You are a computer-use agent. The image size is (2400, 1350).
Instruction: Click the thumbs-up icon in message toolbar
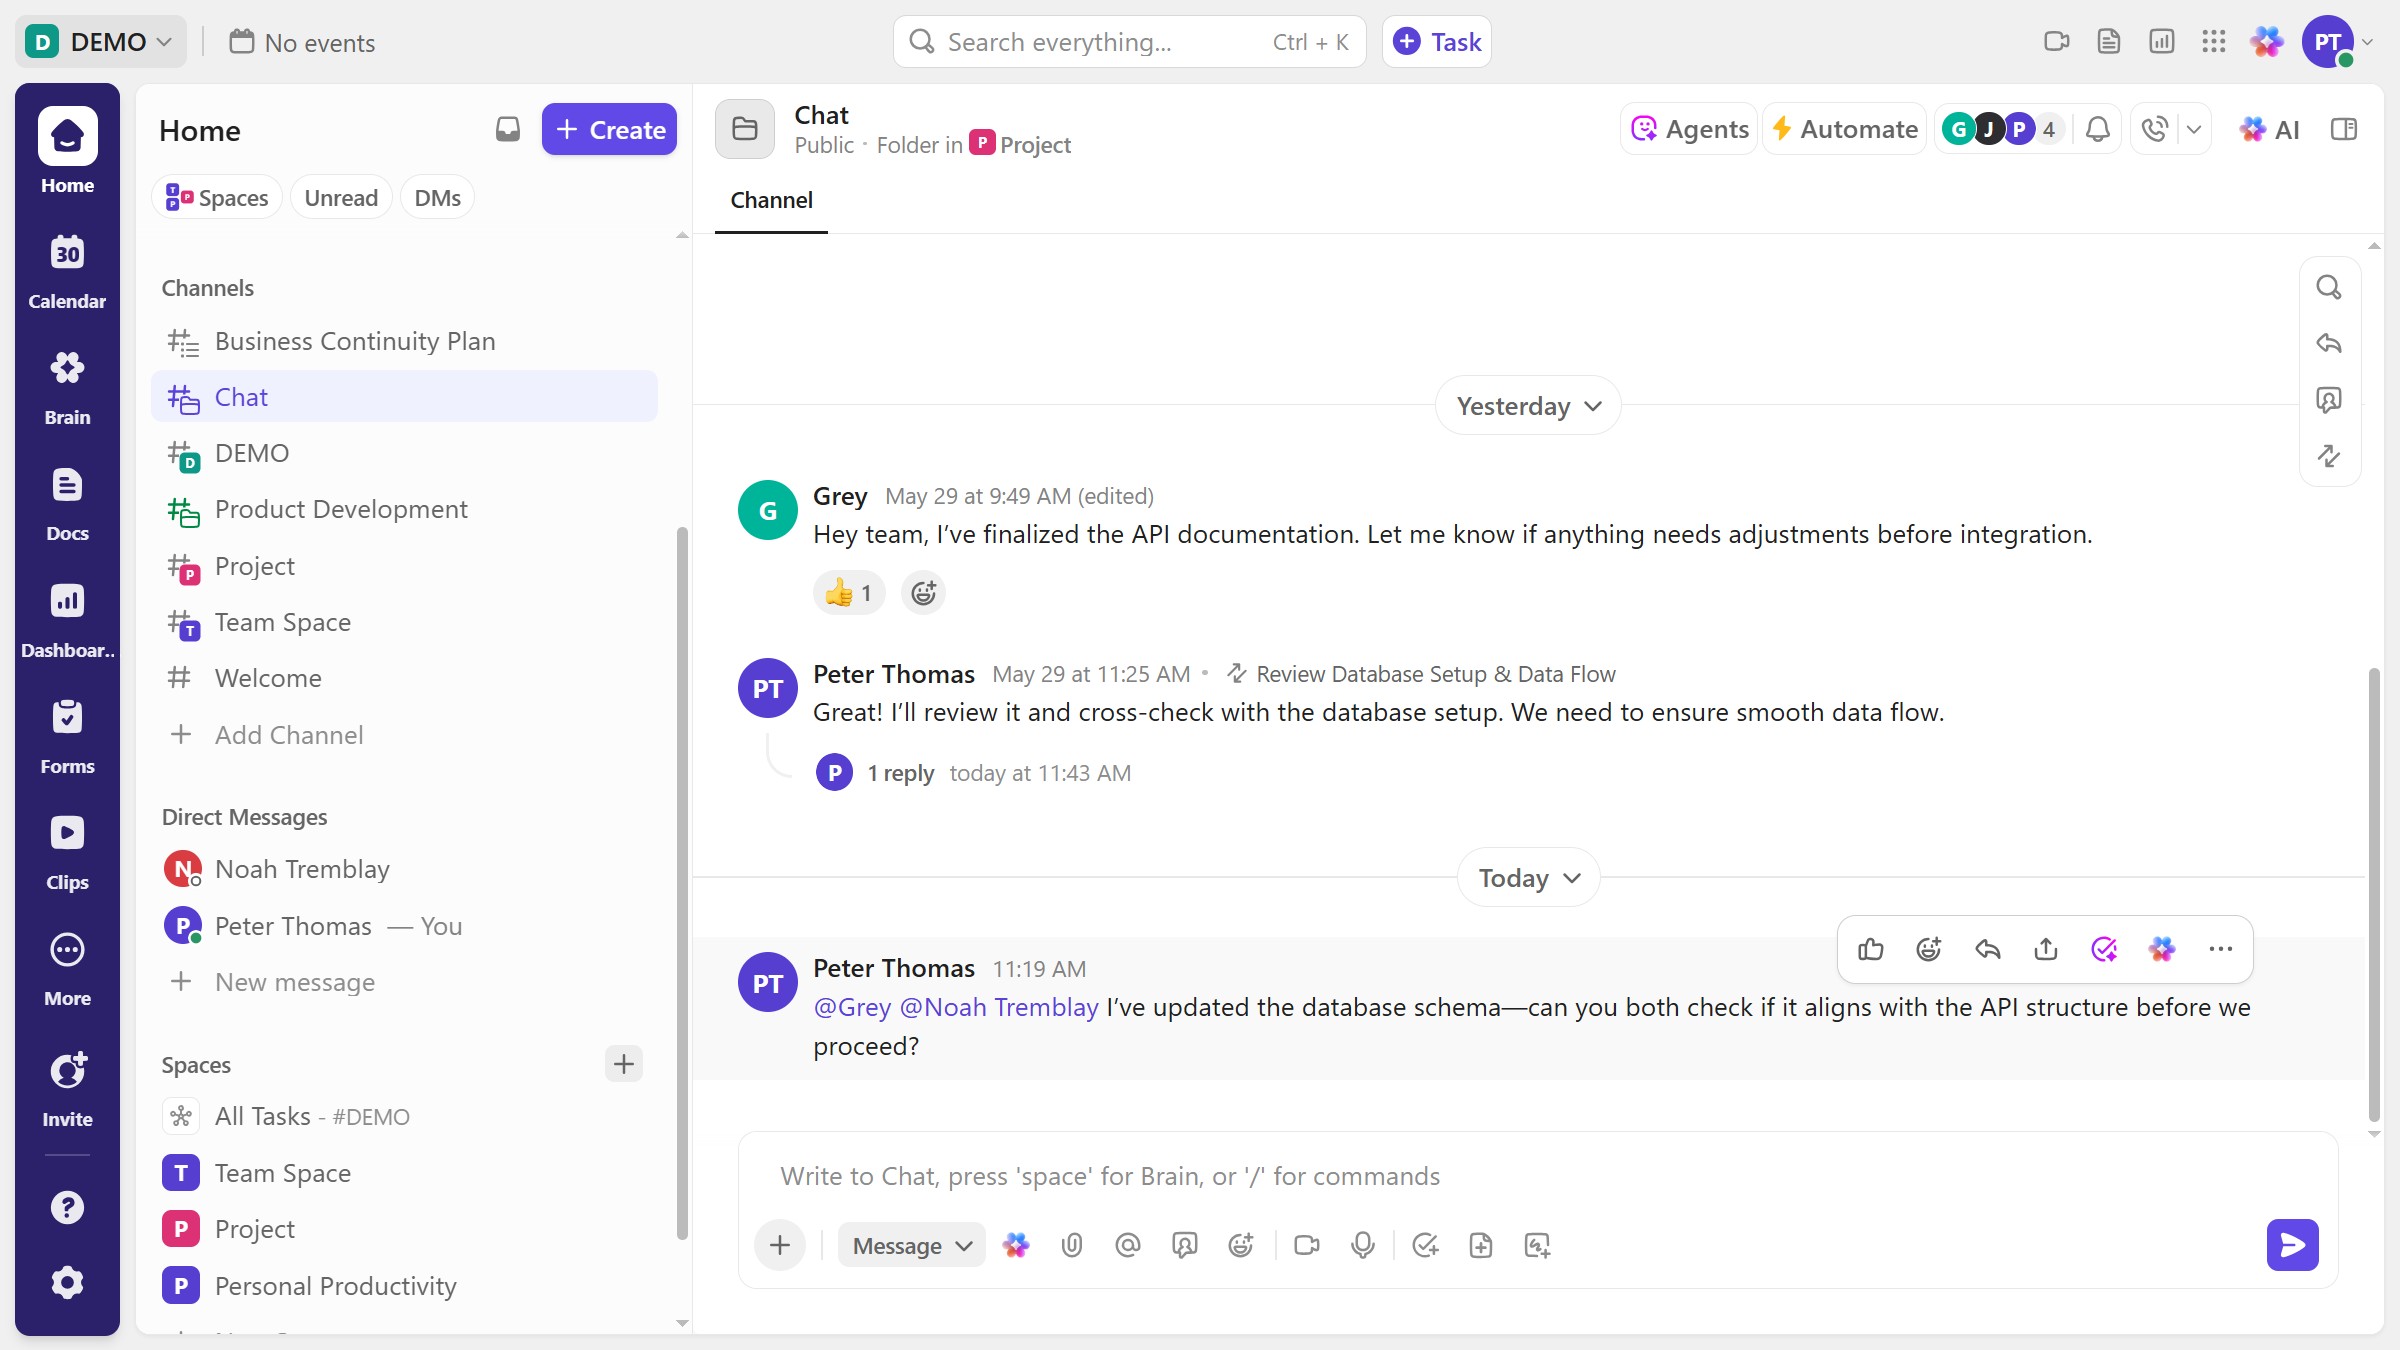coord(1871,949)
